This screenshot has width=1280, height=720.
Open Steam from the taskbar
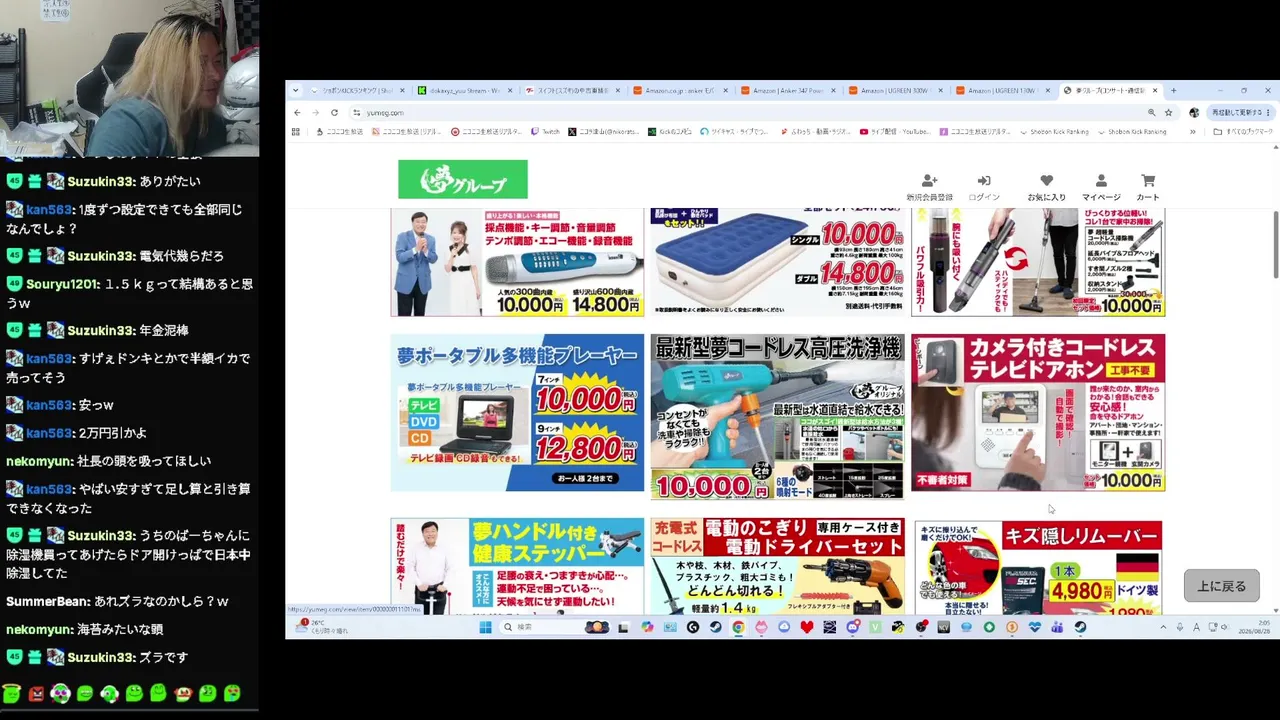716,627
